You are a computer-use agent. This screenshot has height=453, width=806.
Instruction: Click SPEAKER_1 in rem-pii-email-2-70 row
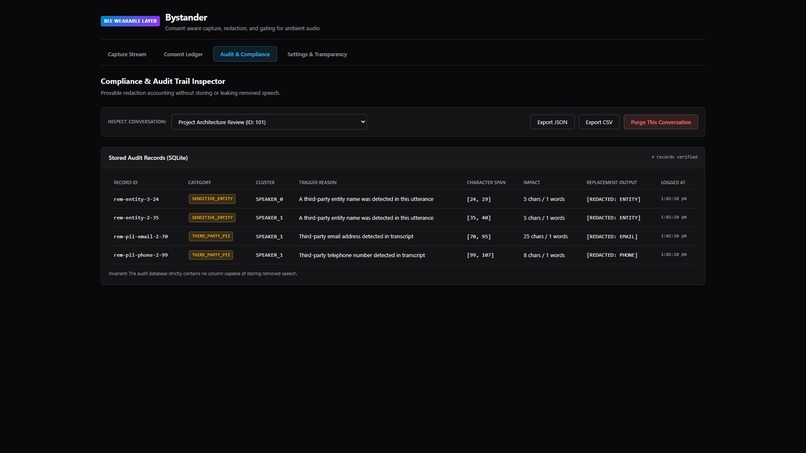coord(269,237)
